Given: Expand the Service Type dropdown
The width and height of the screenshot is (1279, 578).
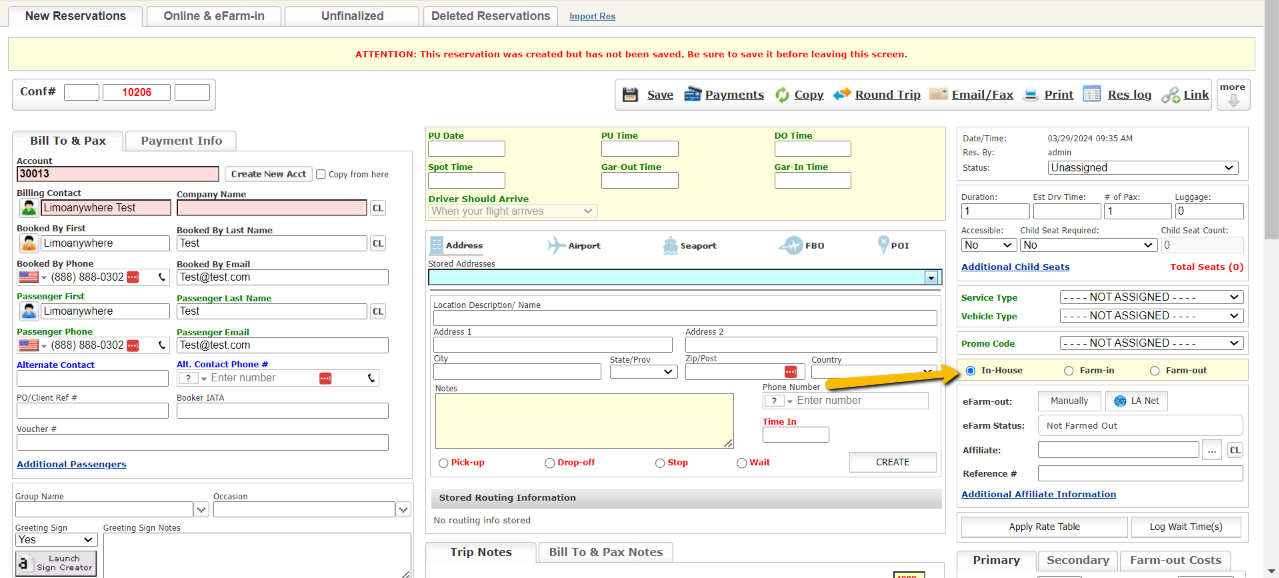Looking at the screenshot, I should (x=1151, y=297).
